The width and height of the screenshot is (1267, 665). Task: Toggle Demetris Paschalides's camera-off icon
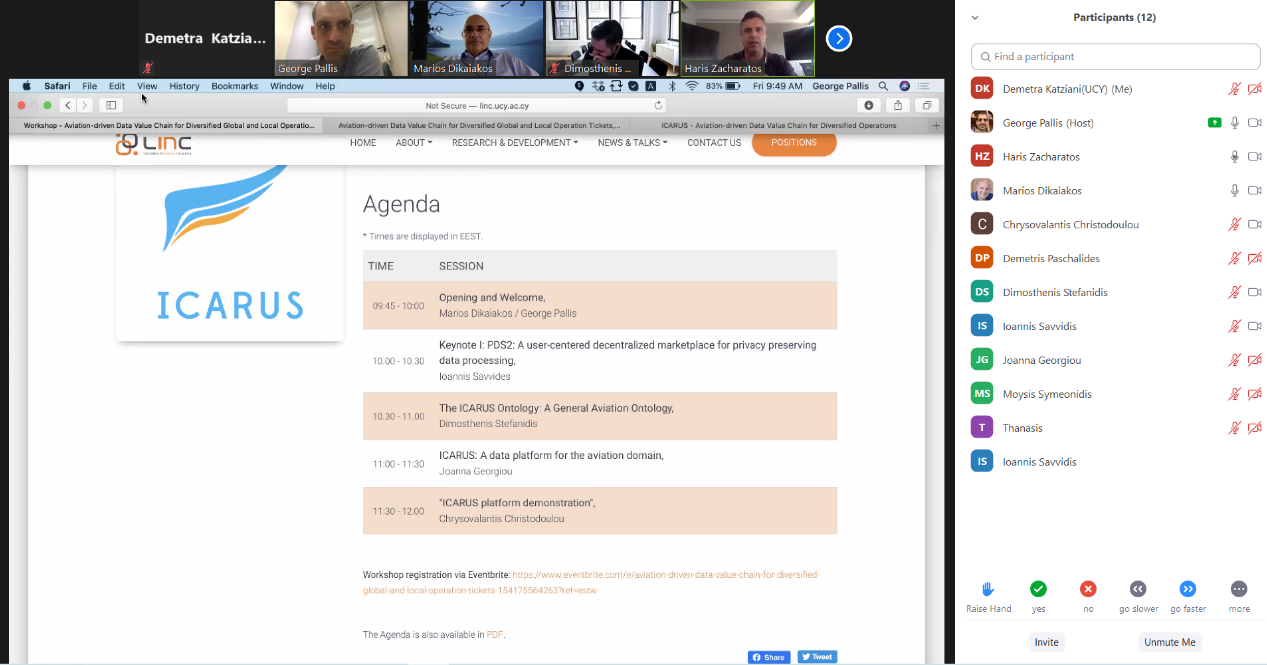[x=1255, y=259]
